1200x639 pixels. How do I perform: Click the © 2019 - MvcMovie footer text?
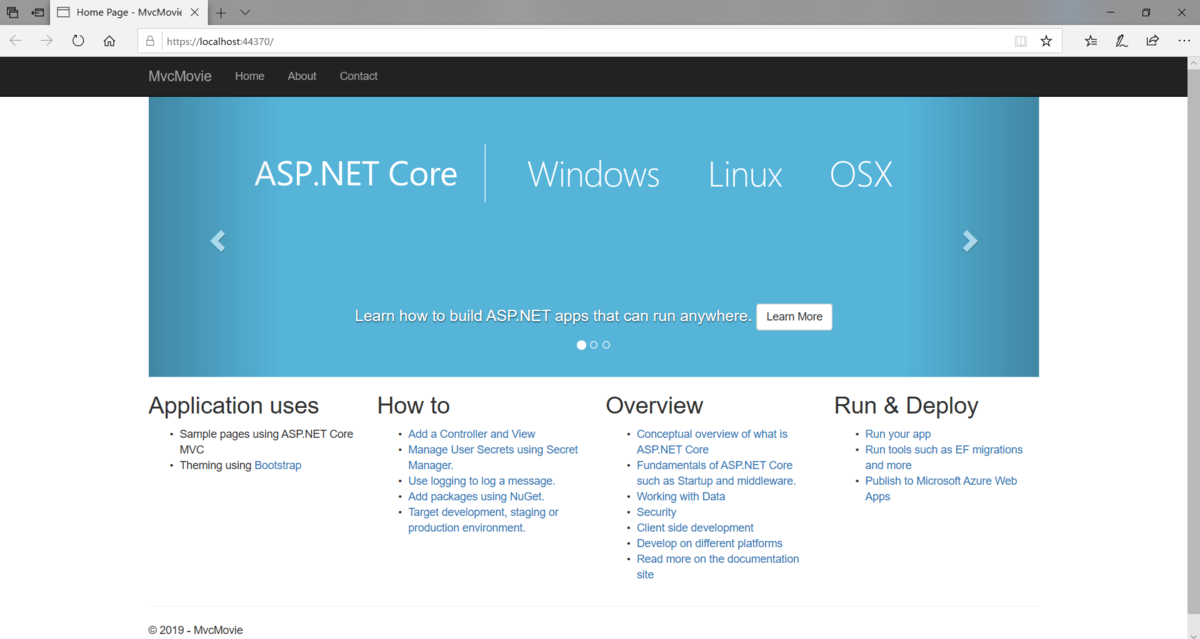point(195,630)
